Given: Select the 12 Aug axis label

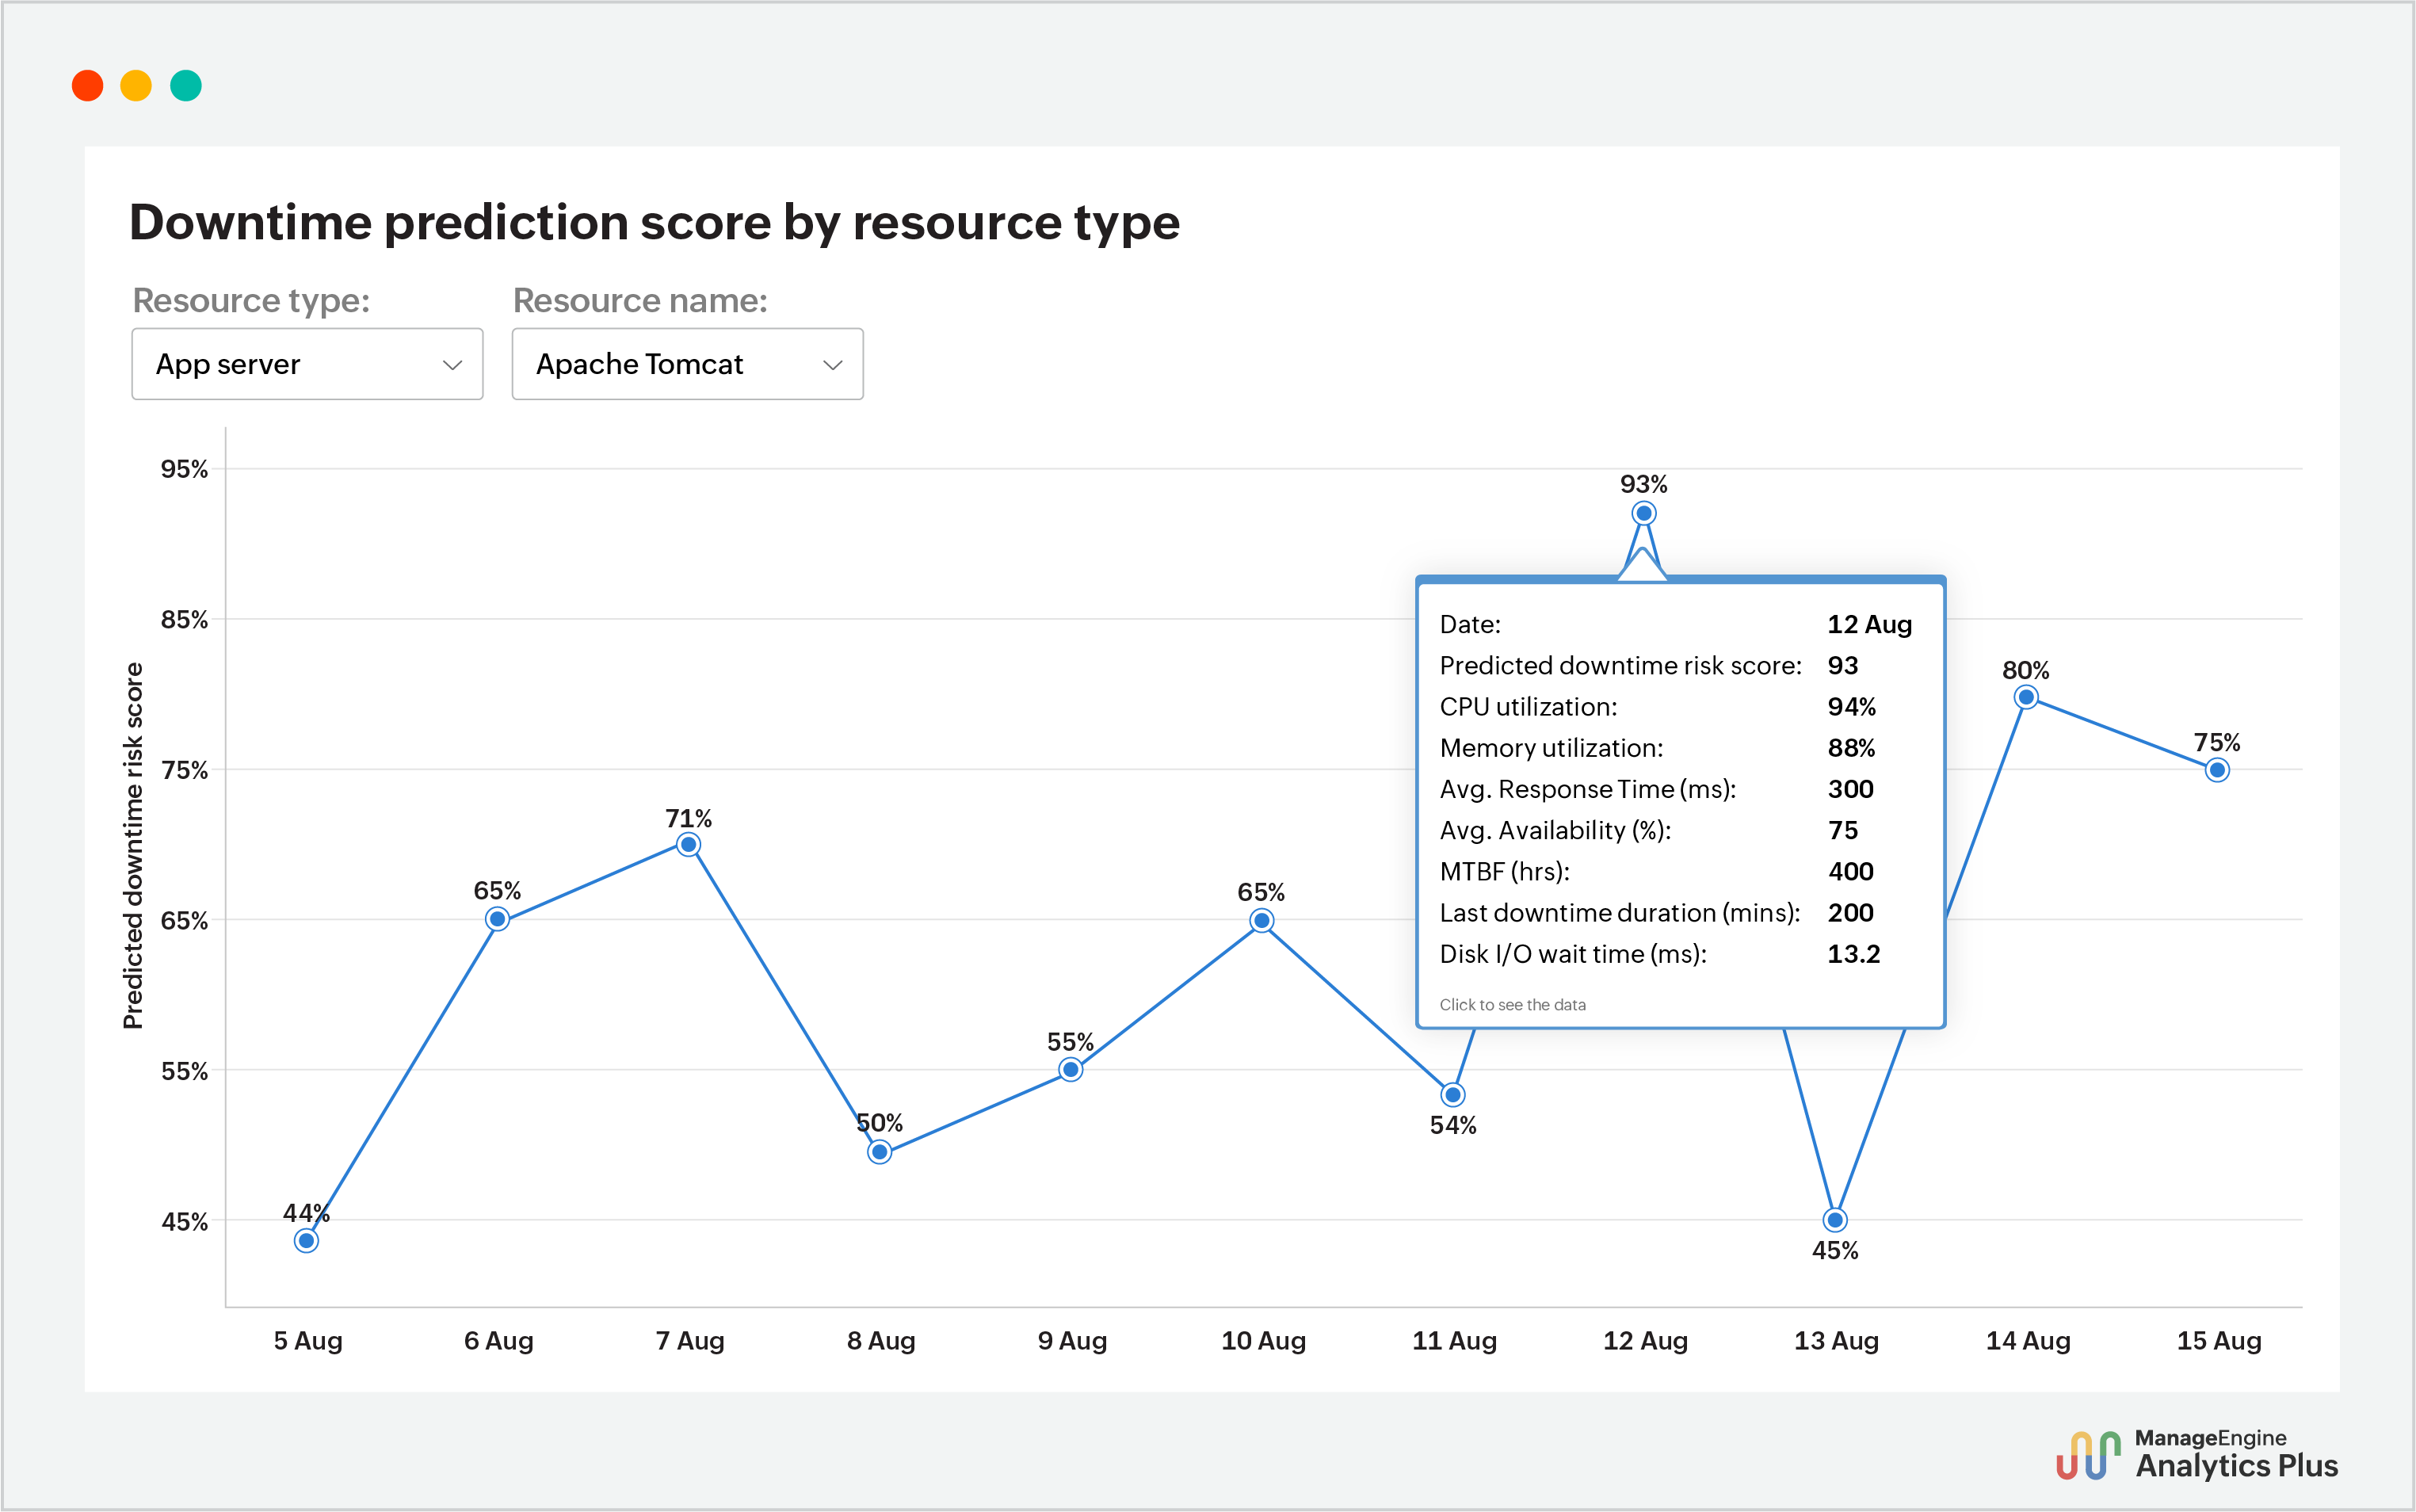Looking at the screenshot, I should [x=1645, y=1341].
